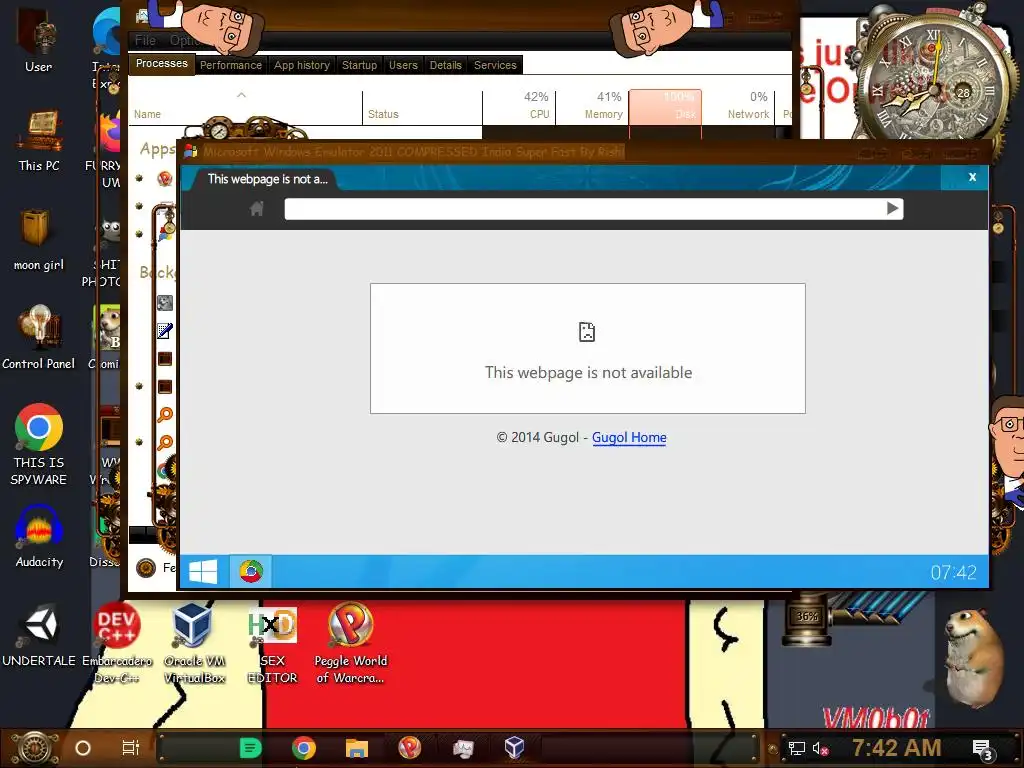Switch to the Processes tab
The image size is (1024, 768).
click(162, 63)
